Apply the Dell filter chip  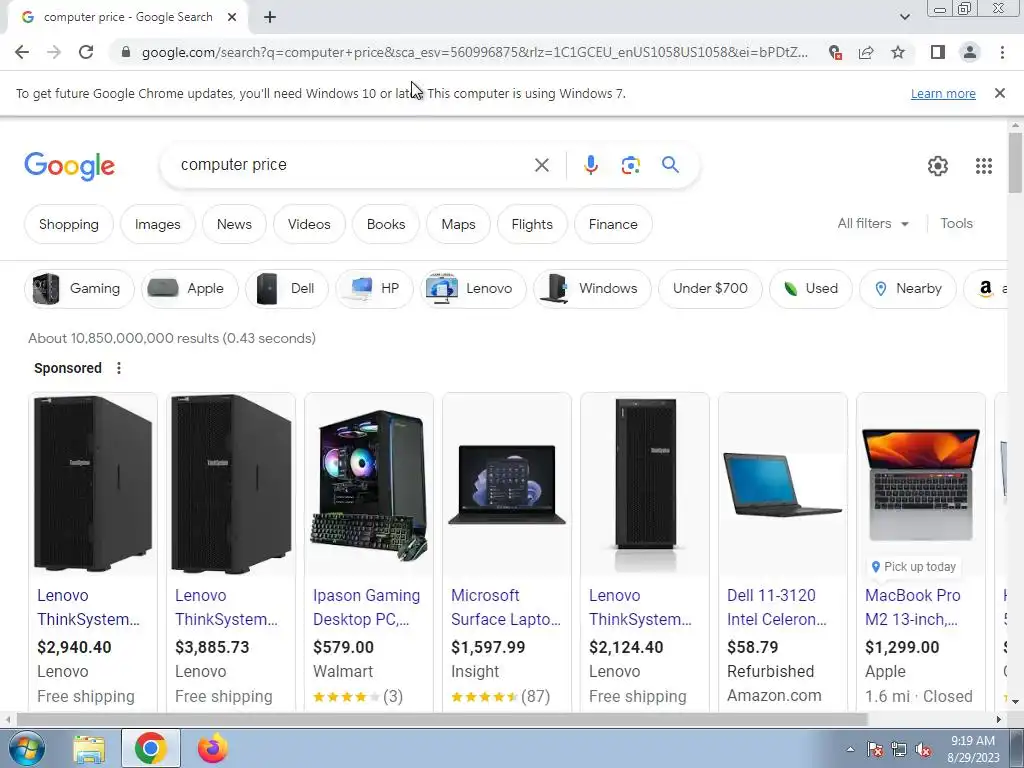(x=287, y=289)
